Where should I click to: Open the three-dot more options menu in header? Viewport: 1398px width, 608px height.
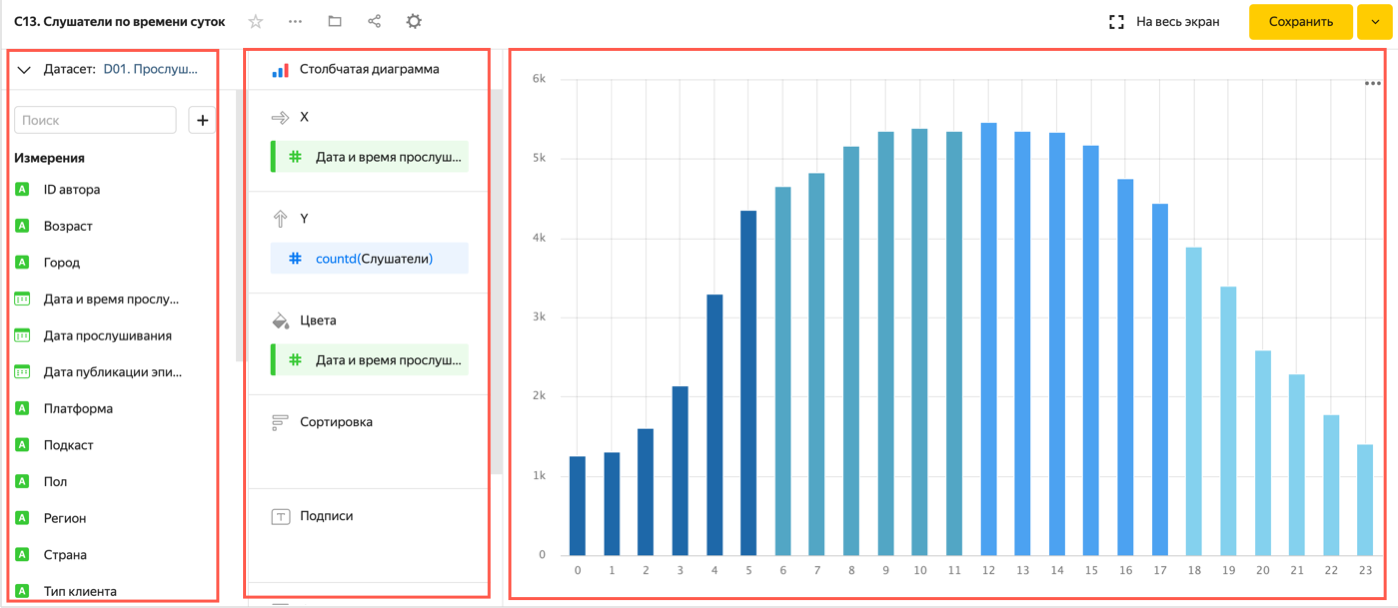pyautogui.click(x=295, y=21)
